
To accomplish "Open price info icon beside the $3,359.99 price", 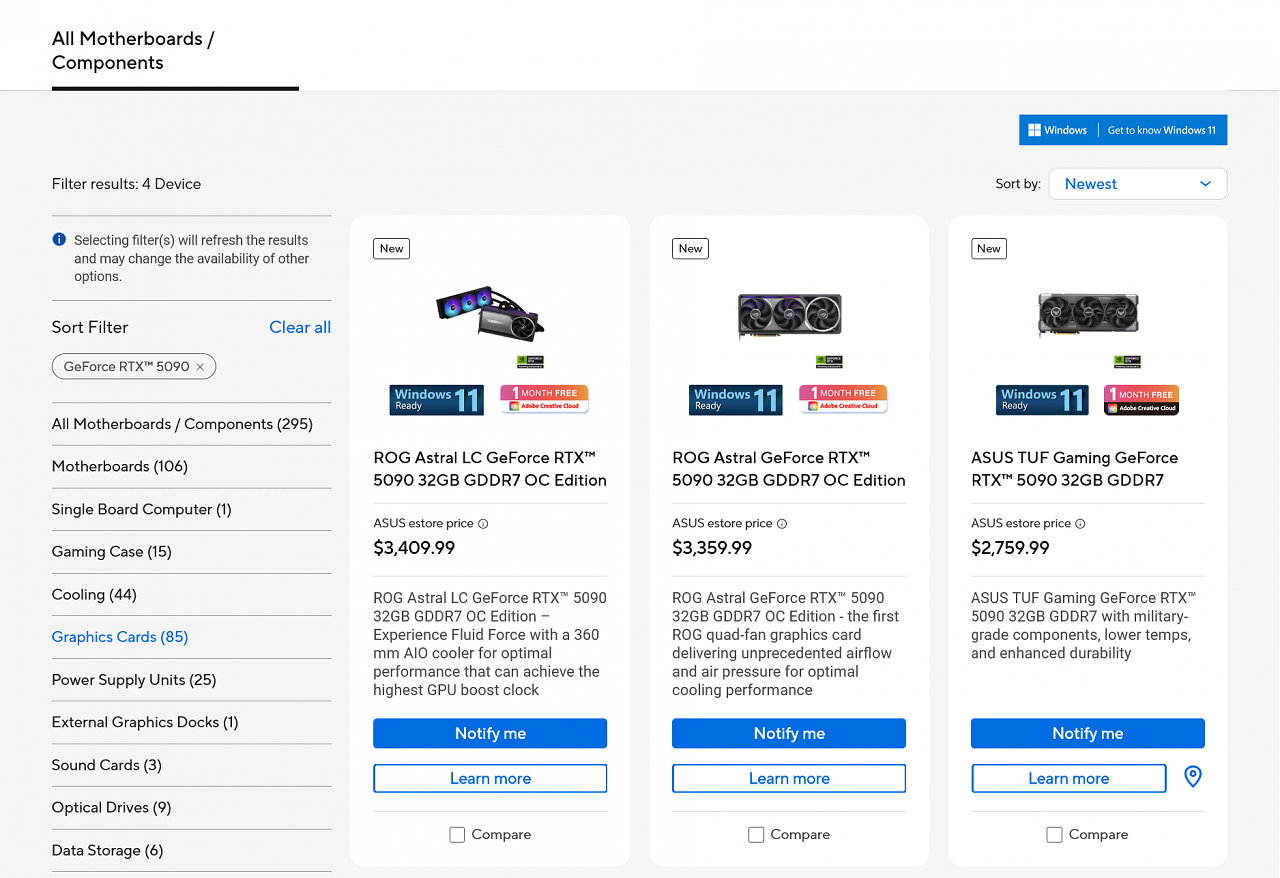I will [782, 524].
